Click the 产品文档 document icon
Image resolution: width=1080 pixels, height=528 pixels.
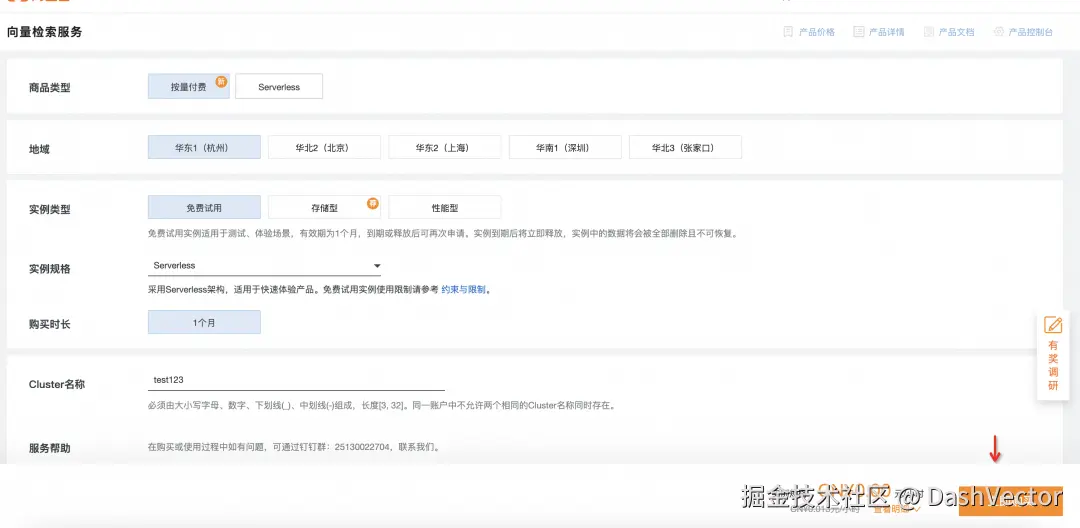coord(928,32)
